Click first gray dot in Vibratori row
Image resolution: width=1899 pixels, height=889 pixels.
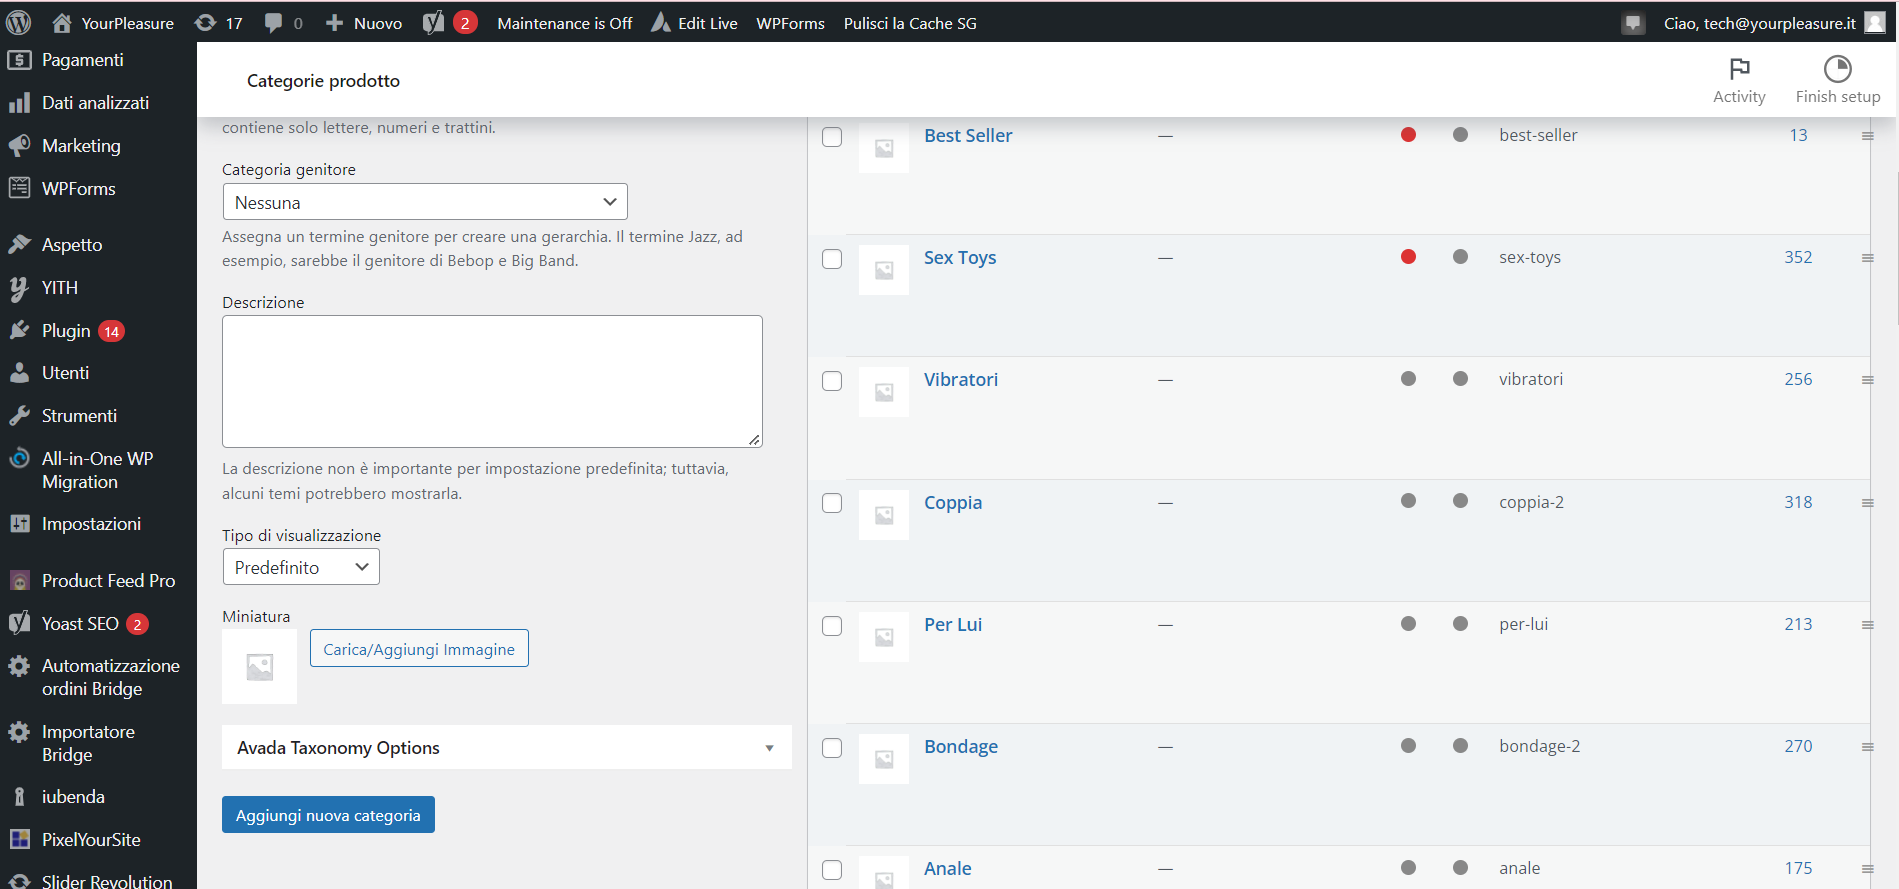click(x=1408, y=379)
